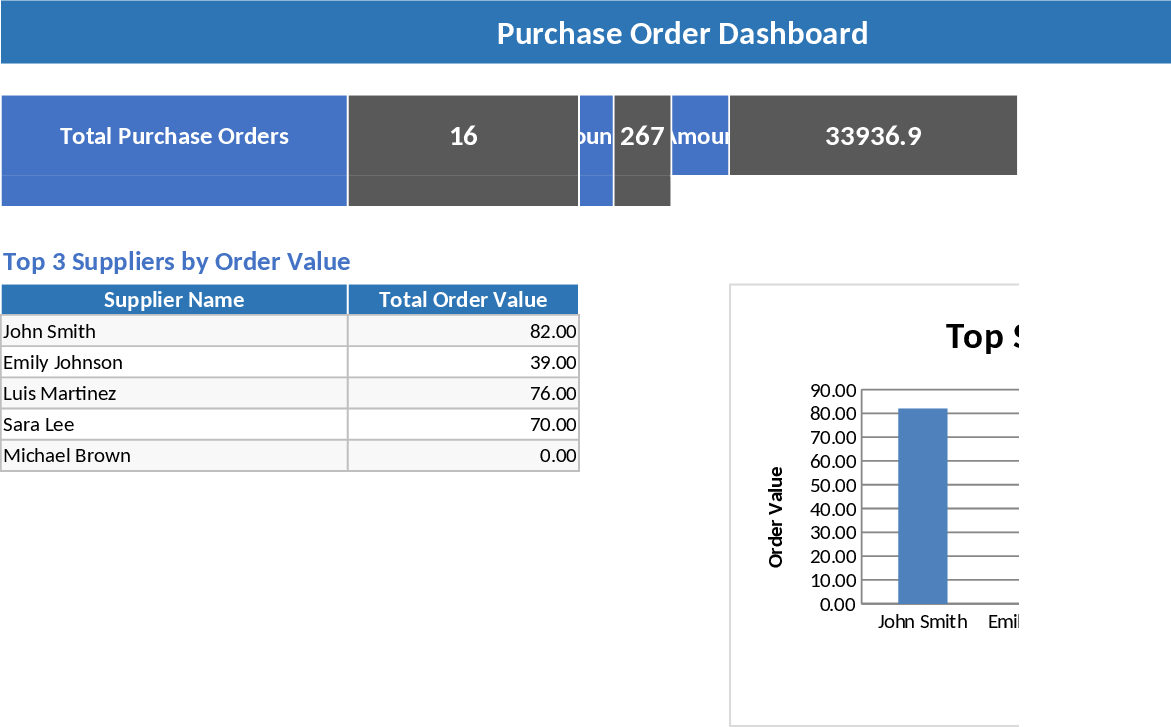Viewport: 1171px width, 727px height.
Task: Select the Emily Johnson supplier cell
Action: 174,363
